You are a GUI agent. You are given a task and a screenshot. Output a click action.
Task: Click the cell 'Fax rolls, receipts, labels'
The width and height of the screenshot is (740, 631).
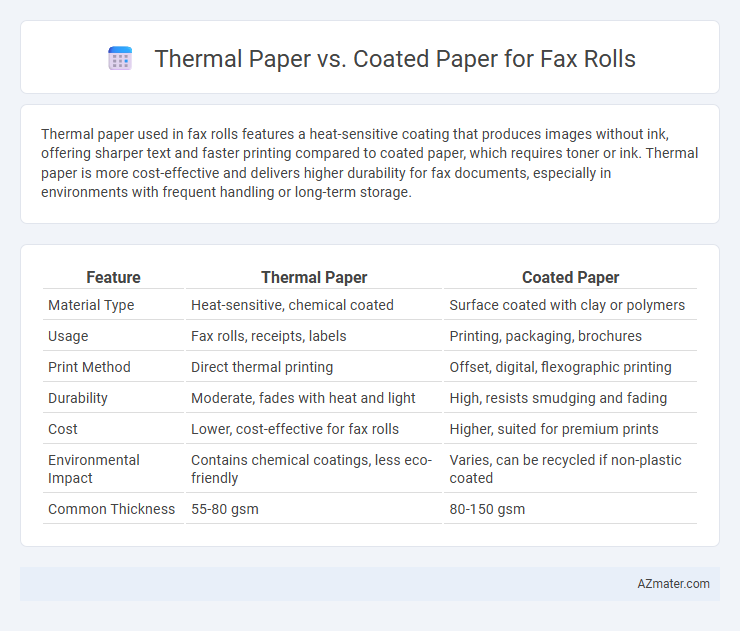click(269, 336)
